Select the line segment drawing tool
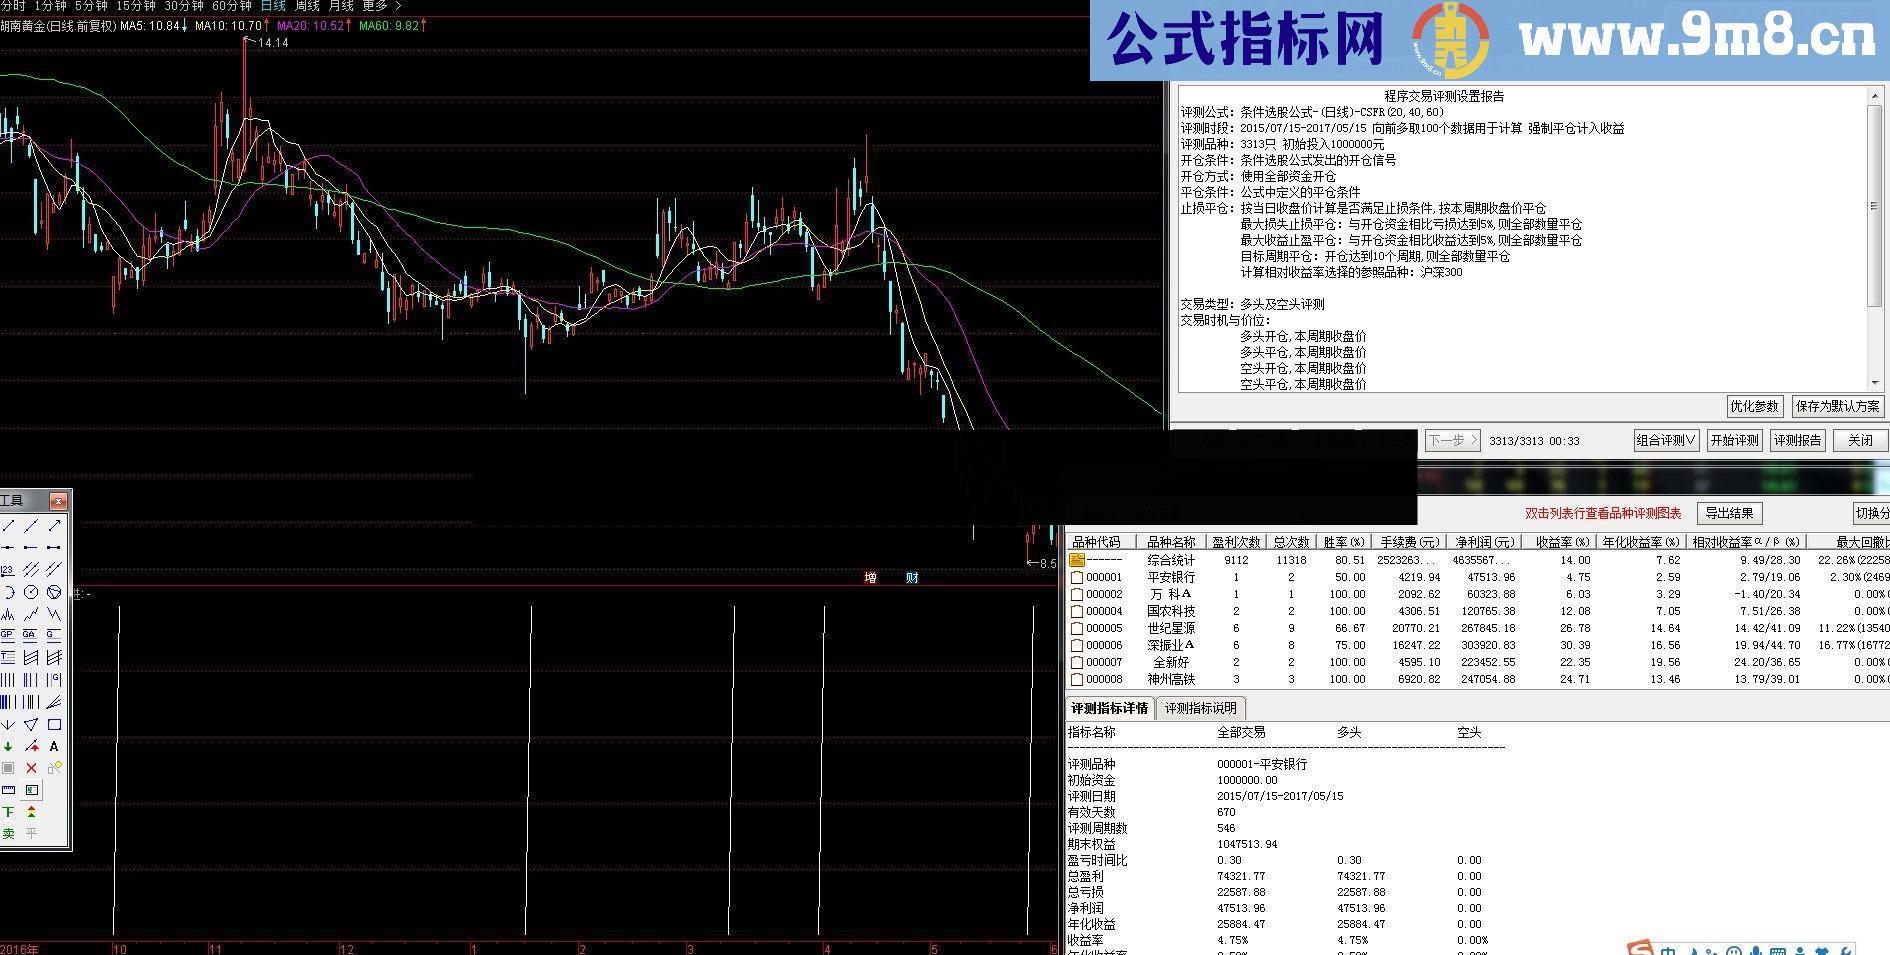 click(8, 526)
